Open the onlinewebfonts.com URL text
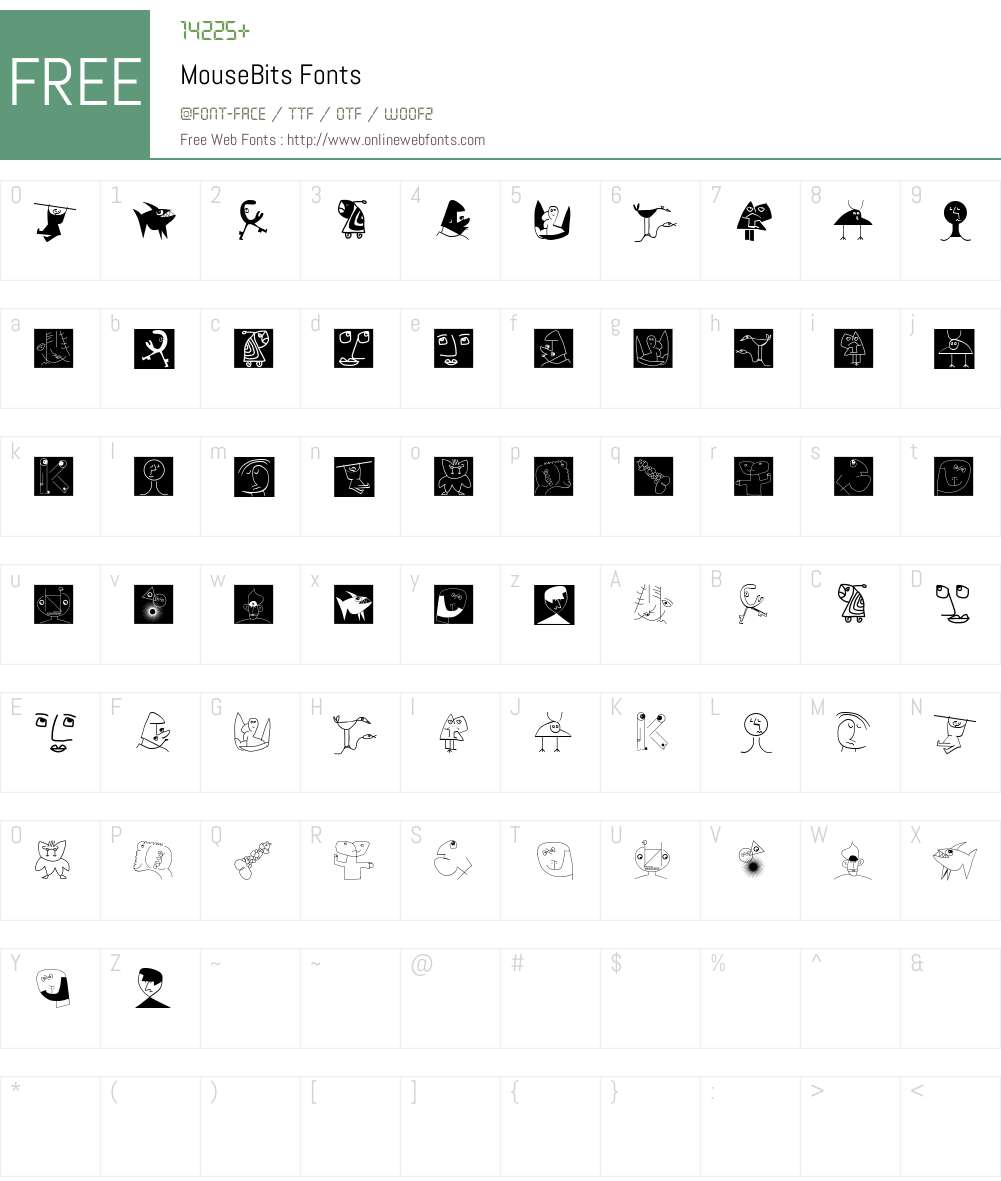 pos(386,140)
